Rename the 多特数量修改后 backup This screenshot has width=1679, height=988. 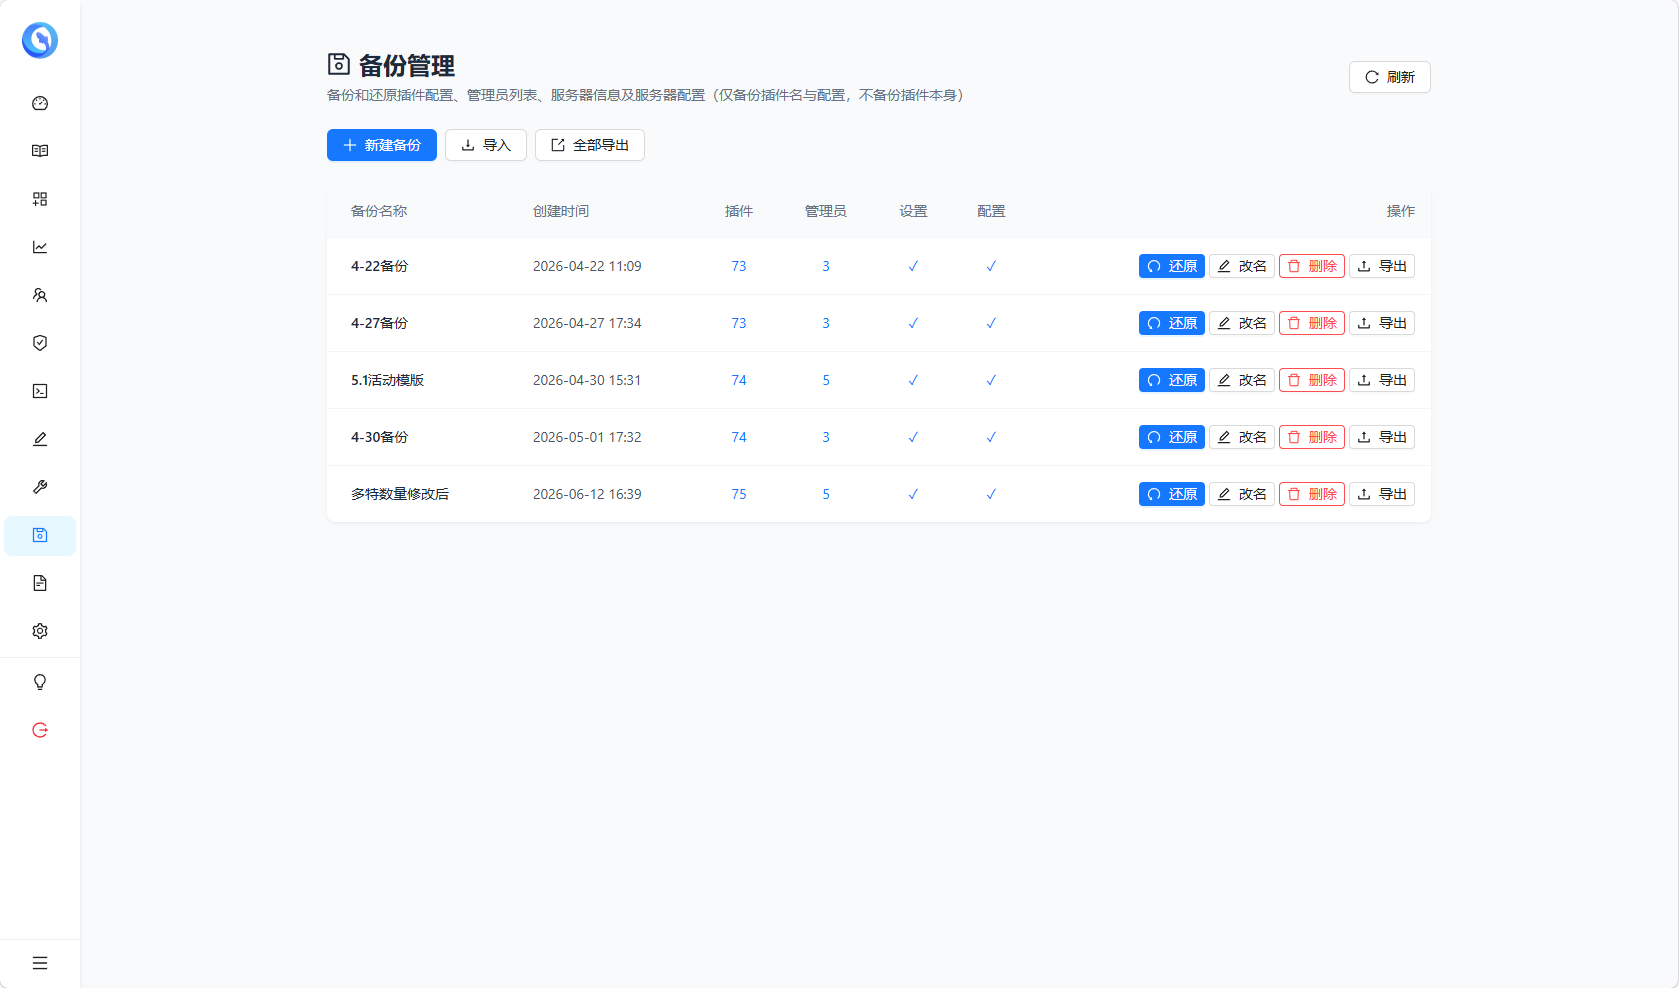(x=1242, y=494)
